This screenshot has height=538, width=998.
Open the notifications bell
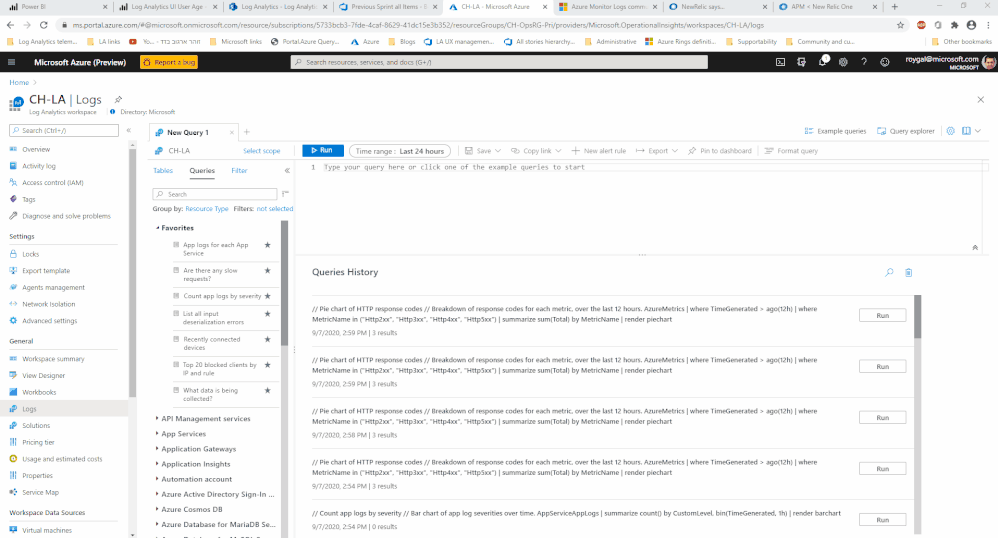(x=822, y=62)
